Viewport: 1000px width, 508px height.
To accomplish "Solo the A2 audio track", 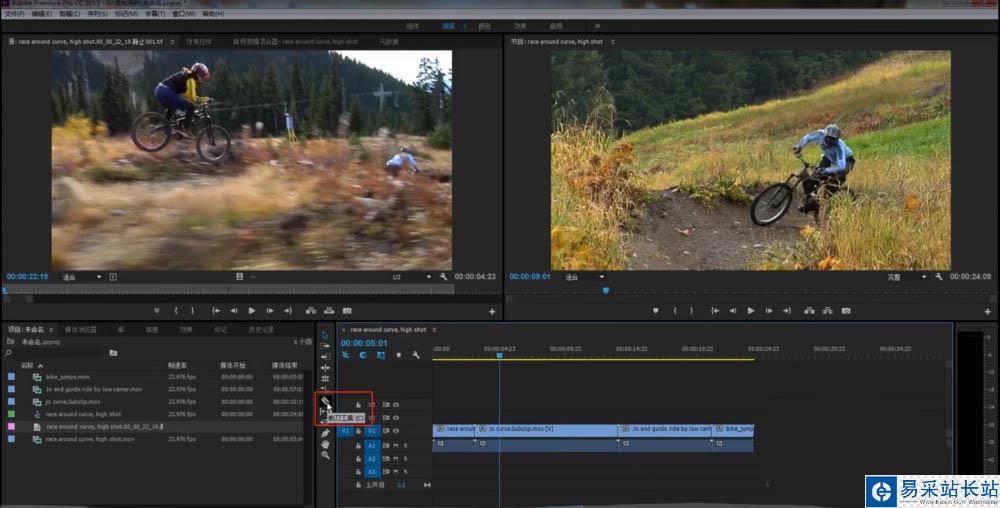I will [405, 459].
